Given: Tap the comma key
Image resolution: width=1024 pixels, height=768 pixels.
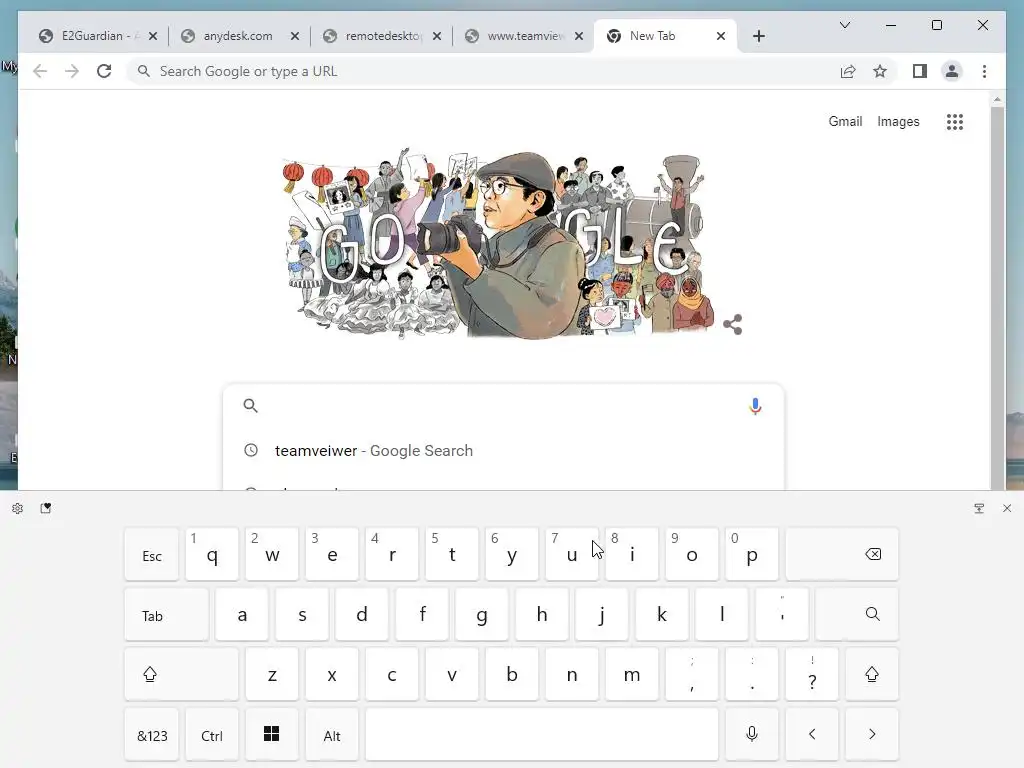Looking at the screenshot, I should pos(692,674).
